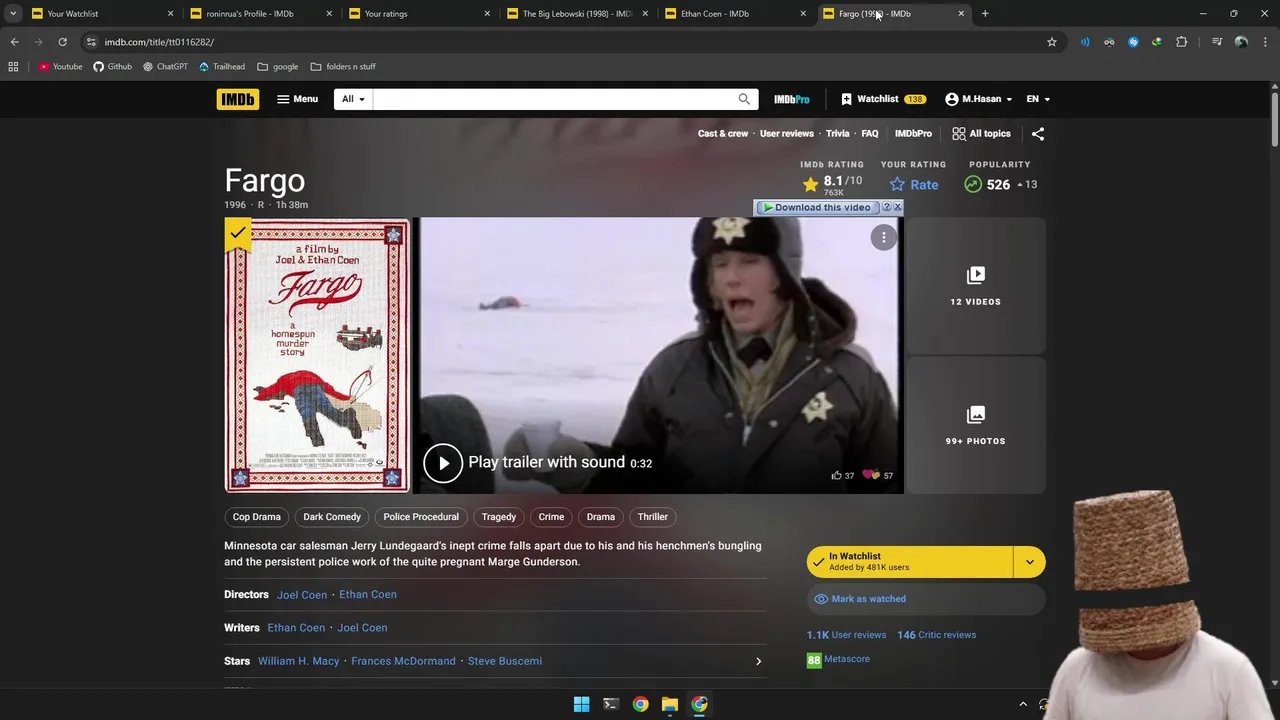The image size is (1280, 720).
Task: Toggle the watchlist ribbon on Fargo poster
Action: coord(237,233)
